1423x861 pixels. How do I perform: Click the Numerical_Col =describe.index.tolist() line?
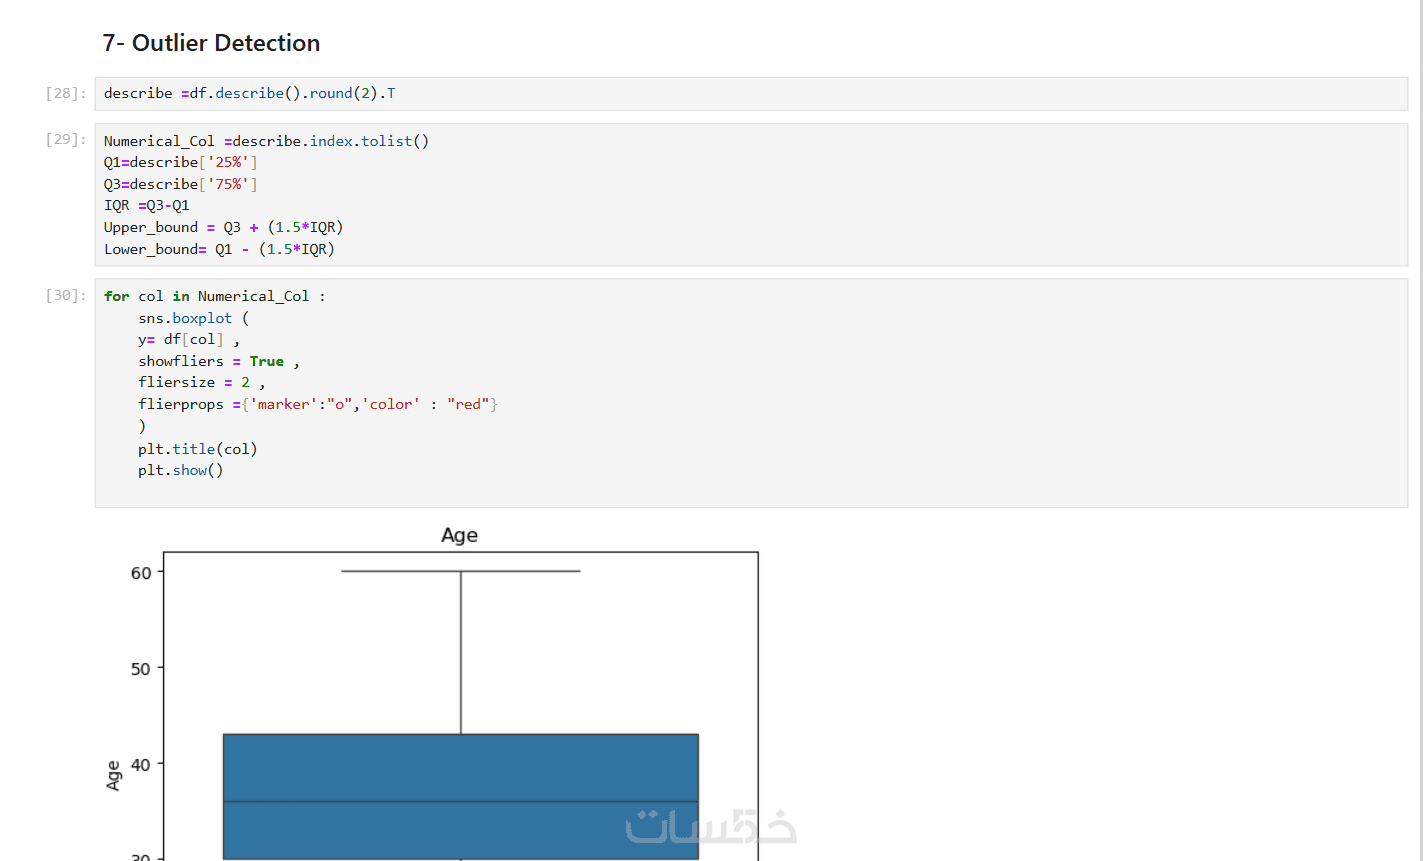(x=266, y=141)
